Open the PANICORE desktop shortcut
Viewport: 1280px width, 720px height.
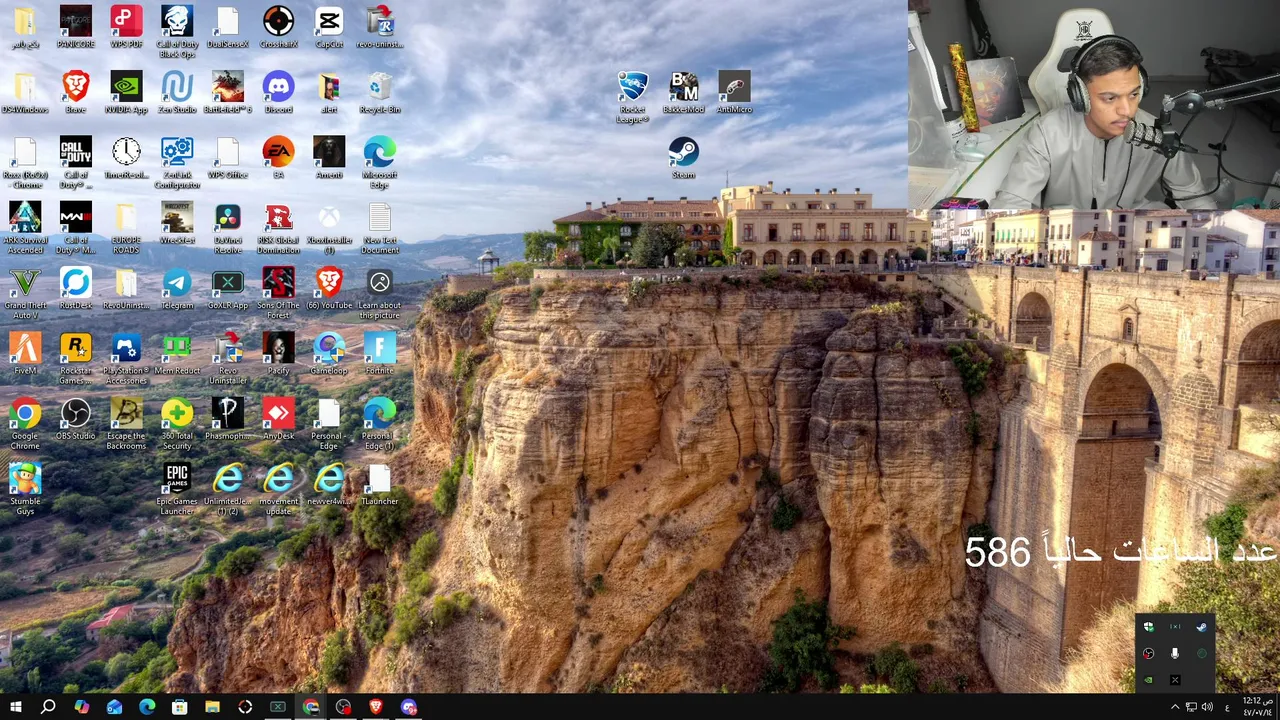coord(76,27)
